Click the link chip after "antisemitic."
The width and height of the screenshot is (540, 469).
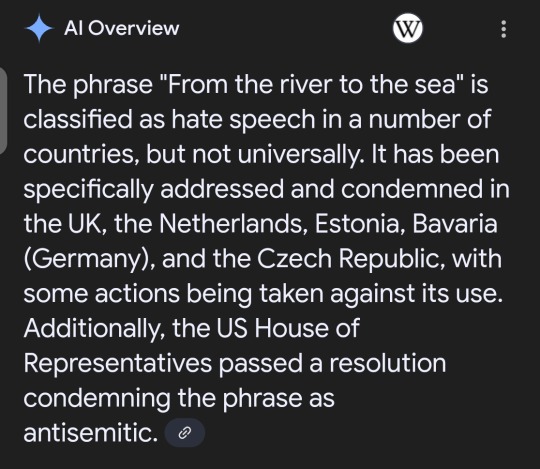185,433
